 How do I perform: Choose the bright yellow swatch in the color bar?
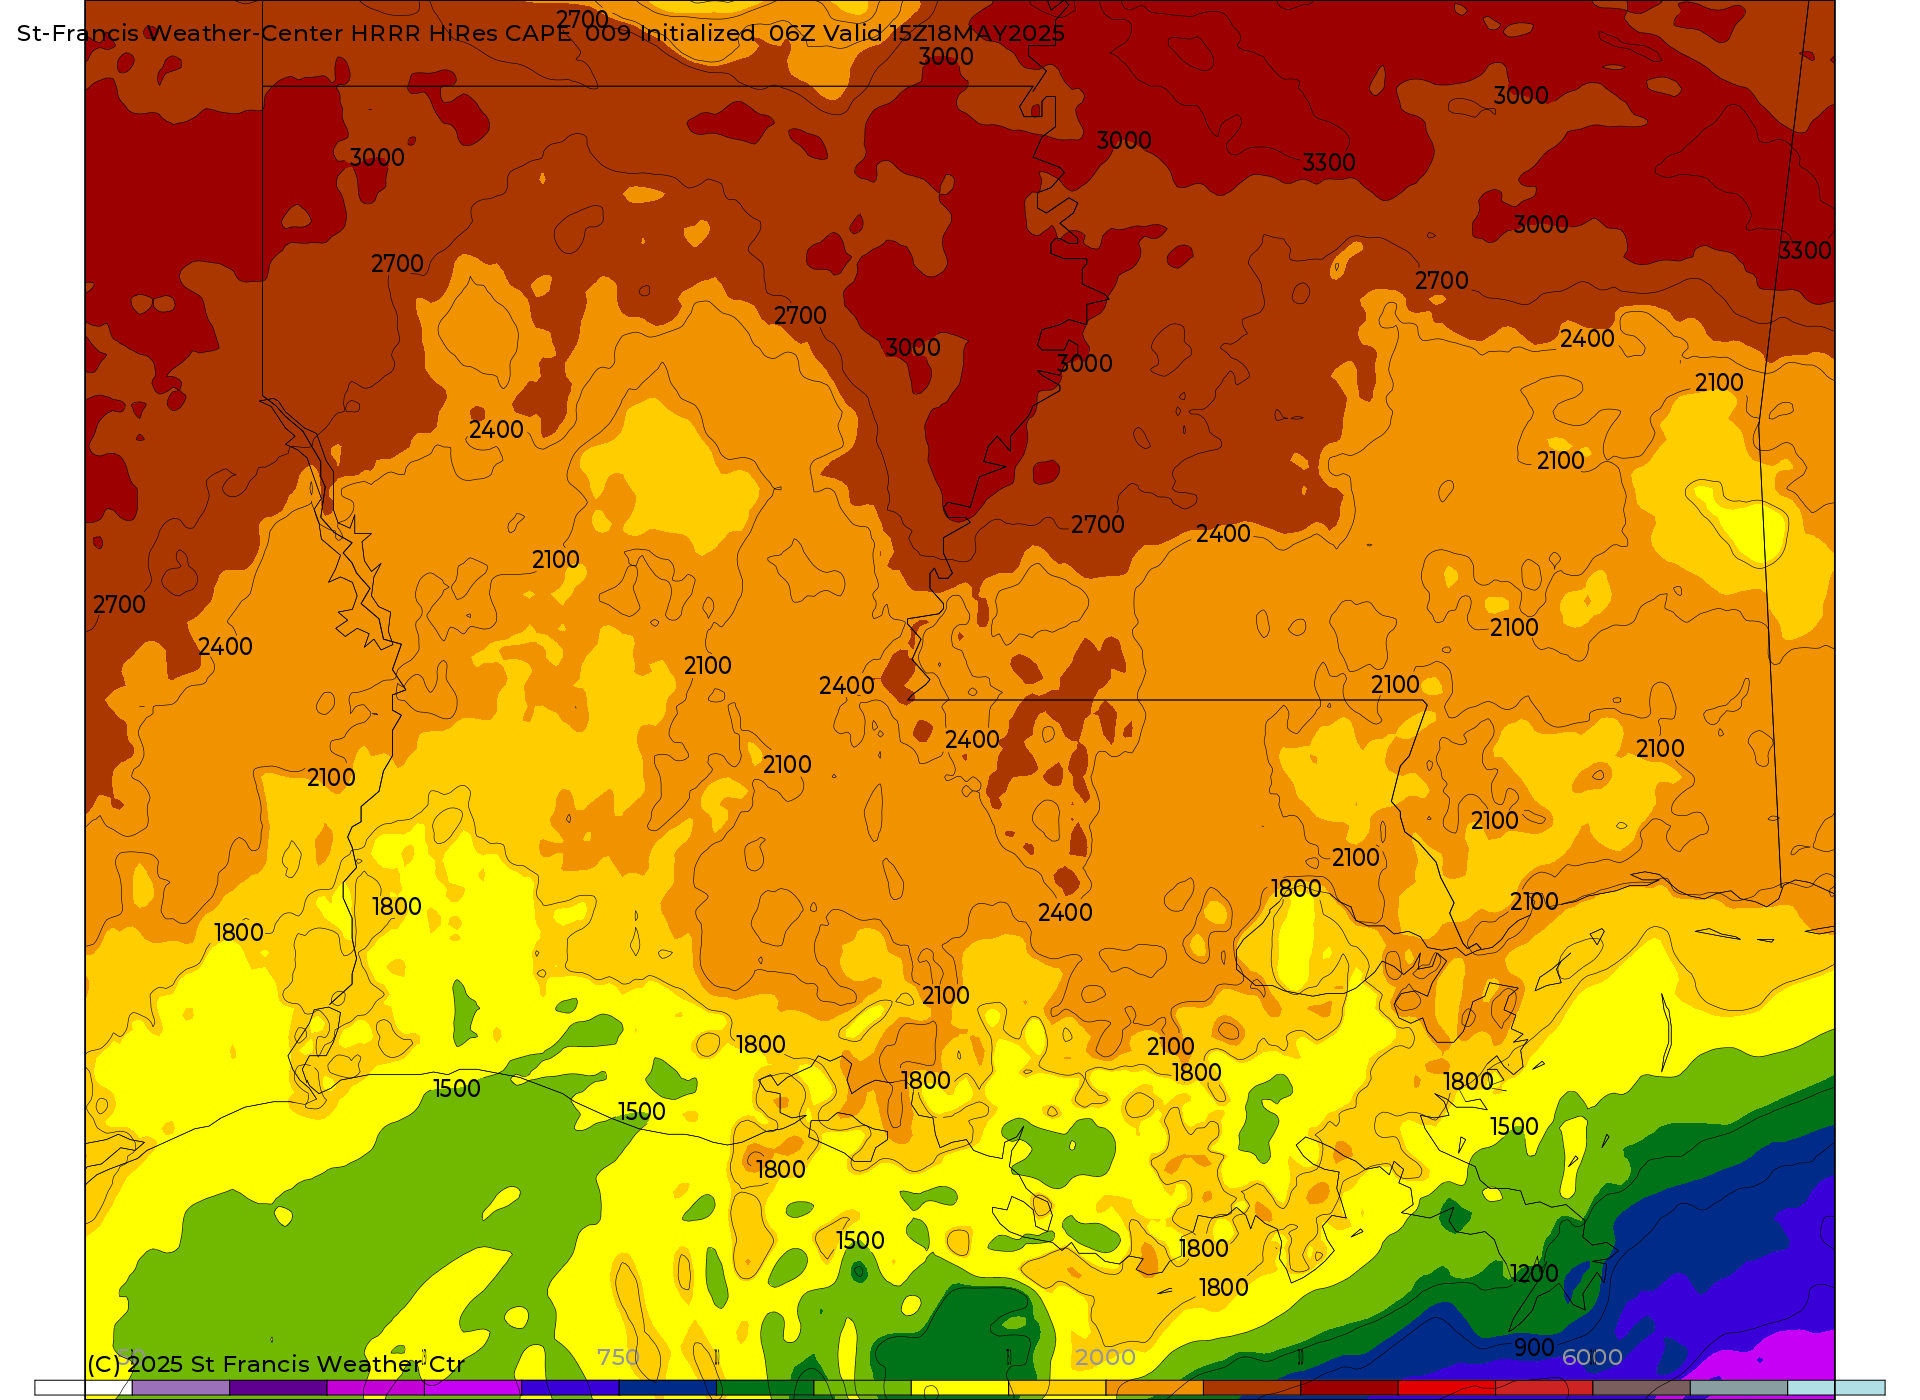pyautogui.click(x=960, y=1388)
